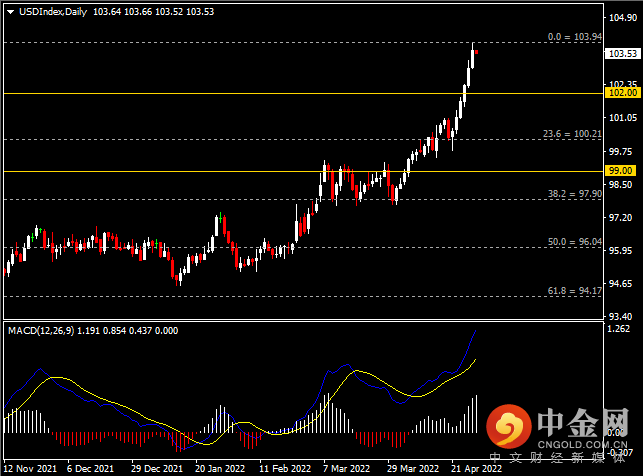Click the MACD(12,26,9) indicator label
The width and height of the screenshot is (643, 476).
(x=41, y=331)
